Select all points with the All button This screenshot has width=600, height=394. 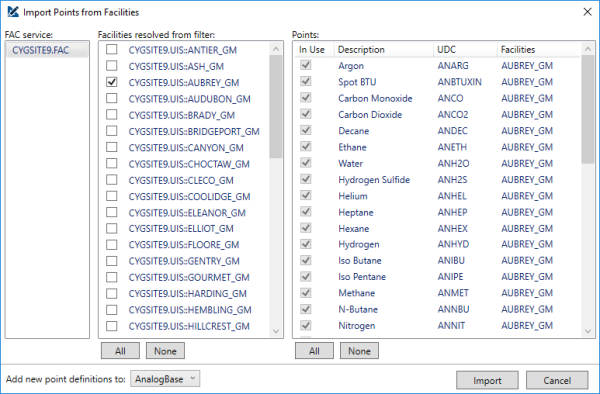(314, 351)
